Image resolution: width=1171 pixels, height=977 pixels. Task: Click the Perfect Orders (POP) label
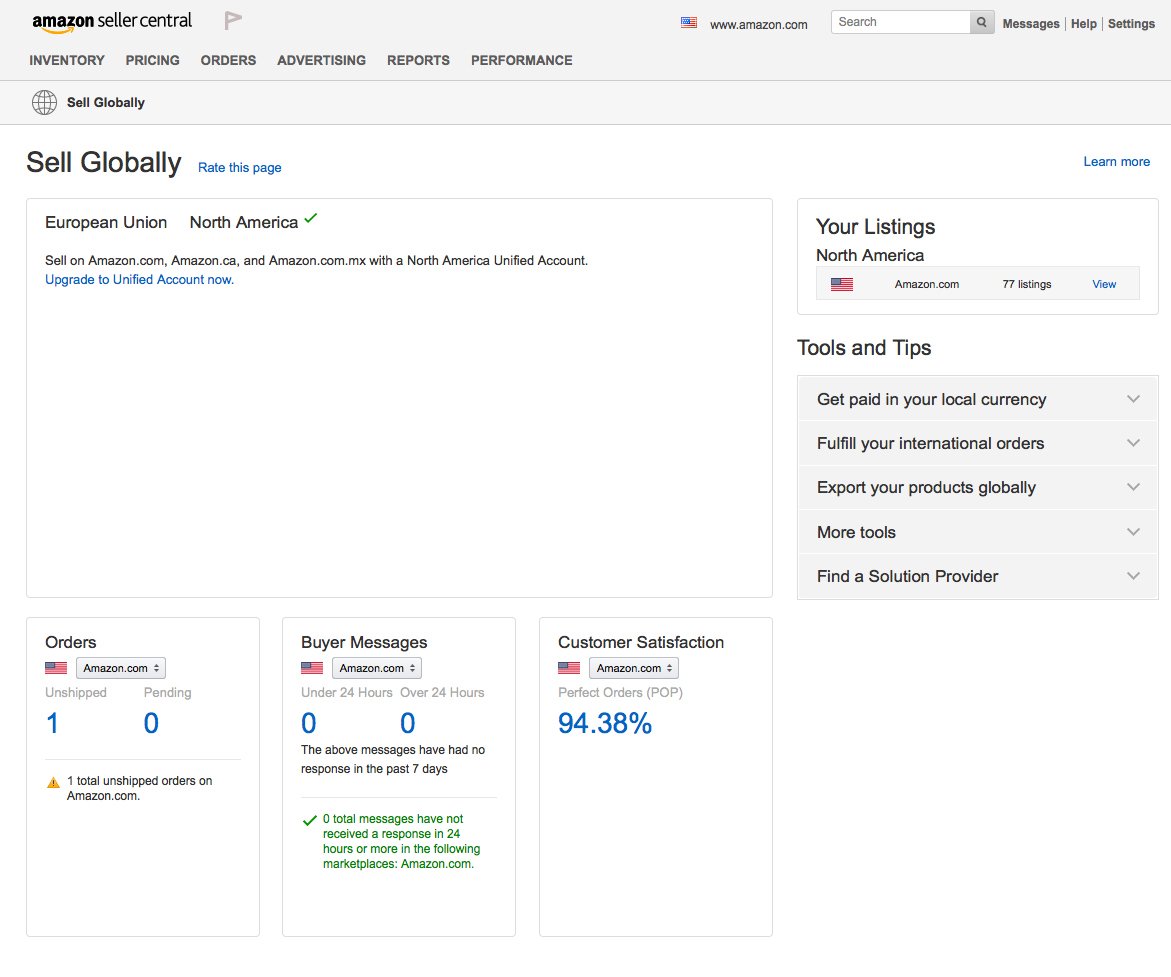pos(621,692)
